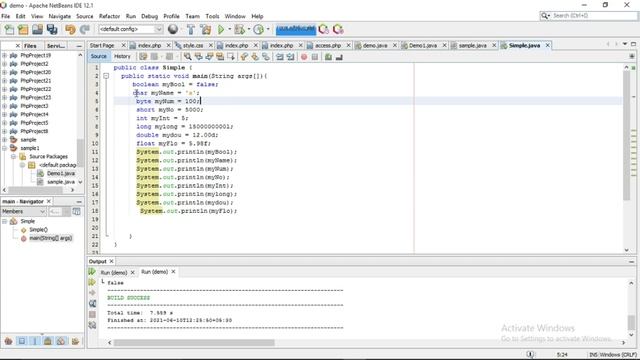
Task: Click the Save All toolbar icon
Action: (52, 29)
